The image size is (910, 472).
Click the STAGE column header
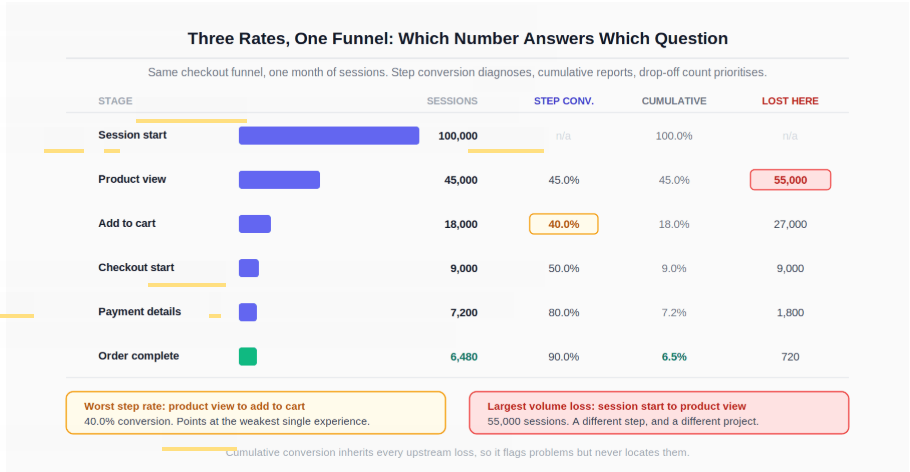pos(115,101)
